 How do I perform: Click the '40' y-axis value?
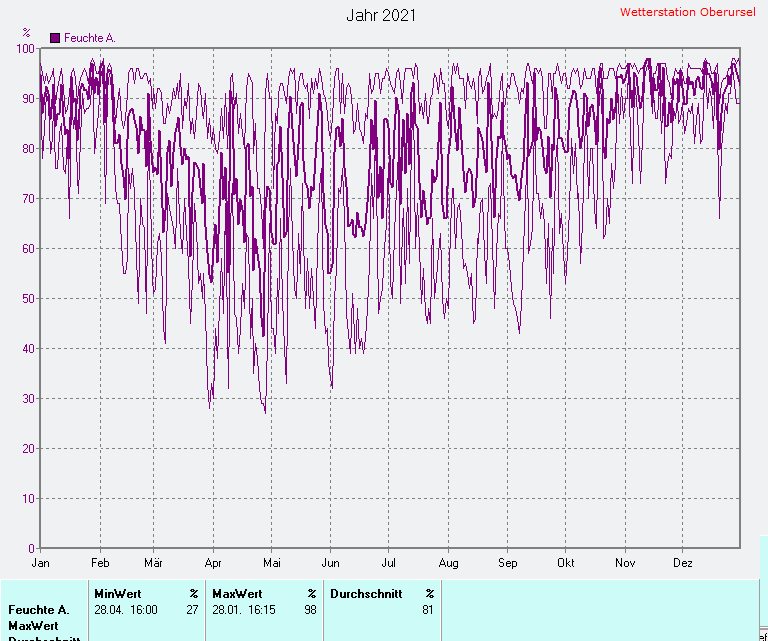[x=28, y=349]
